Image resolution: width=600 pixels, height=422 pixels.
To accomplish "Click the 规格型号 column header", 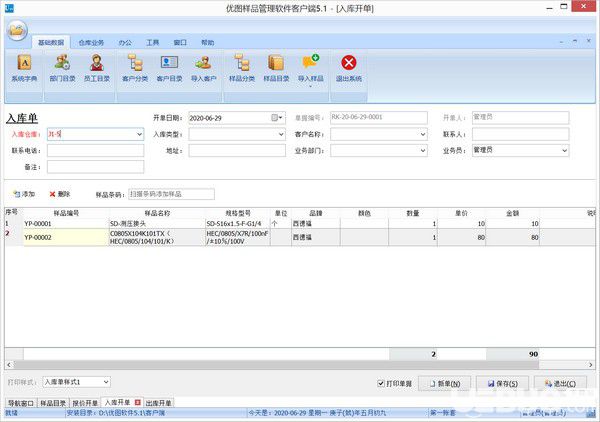I will pyautogui.click(x=238, y=213).
